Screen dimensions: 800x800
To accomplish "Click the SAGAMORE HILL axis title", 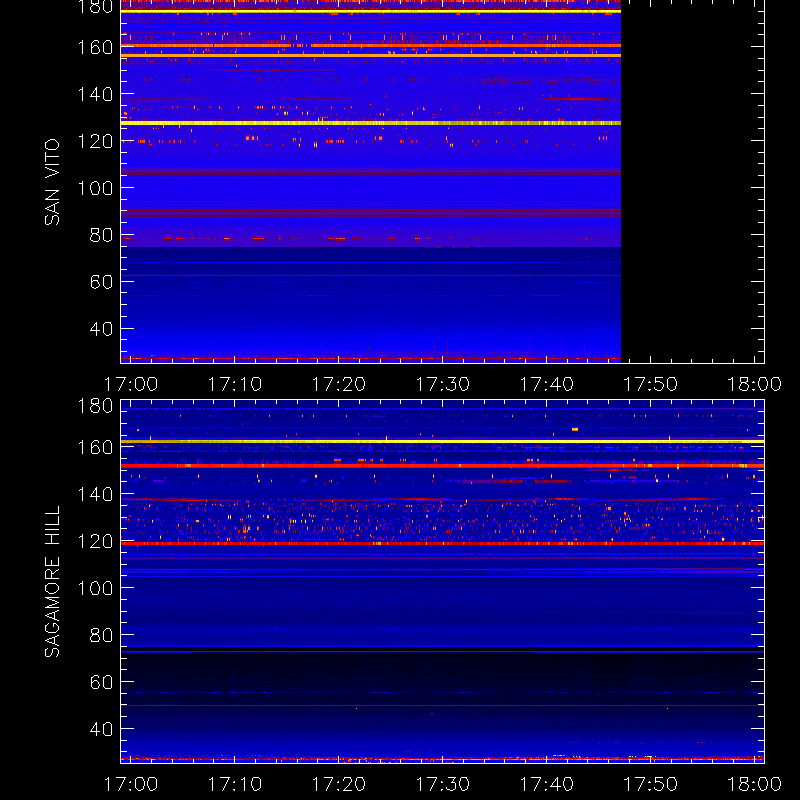I will click(x=52, y=582).
